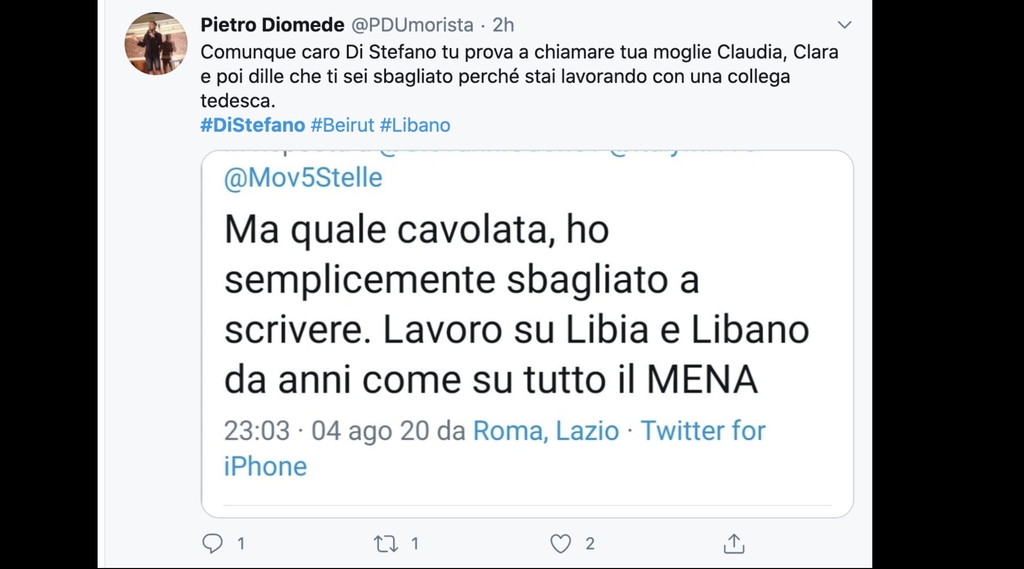Open the #DiStefano hashtag
1024x569 pixels.
(x=253, y=125)
